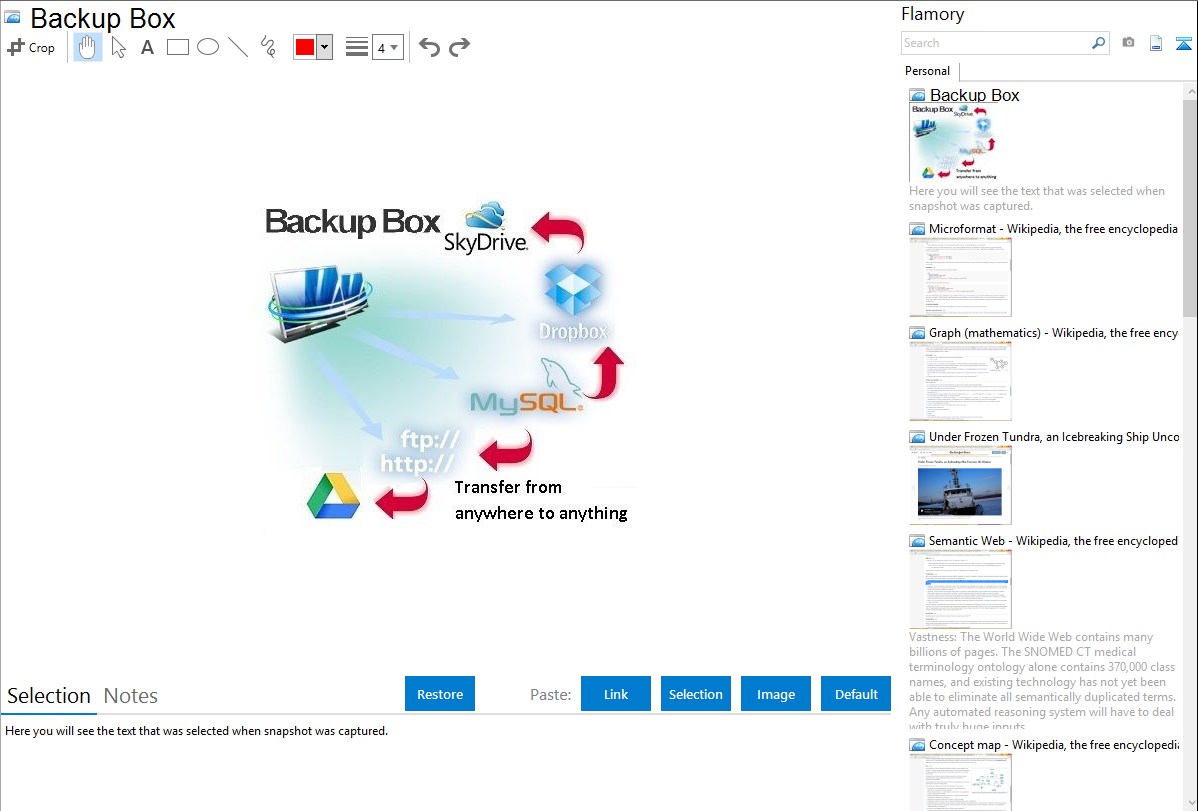Paste as Selection button
Viewport: 1198px width, 811px height.
click(695, 694)
